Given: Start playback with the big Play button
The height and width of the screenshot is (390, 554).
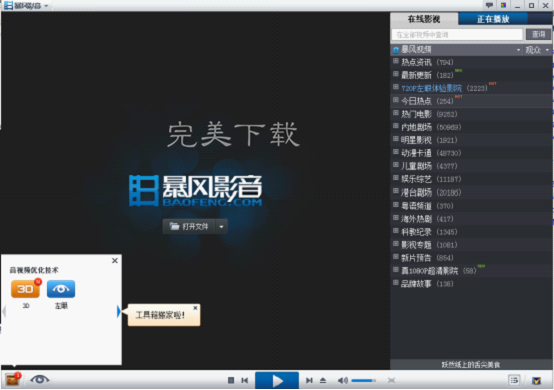Looking at the screenshot, I should (277, 380).
